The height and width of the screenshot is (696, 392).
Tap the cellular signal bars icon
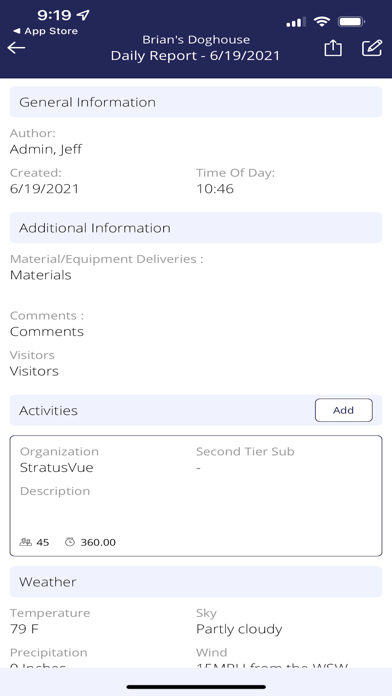point(296,22)
